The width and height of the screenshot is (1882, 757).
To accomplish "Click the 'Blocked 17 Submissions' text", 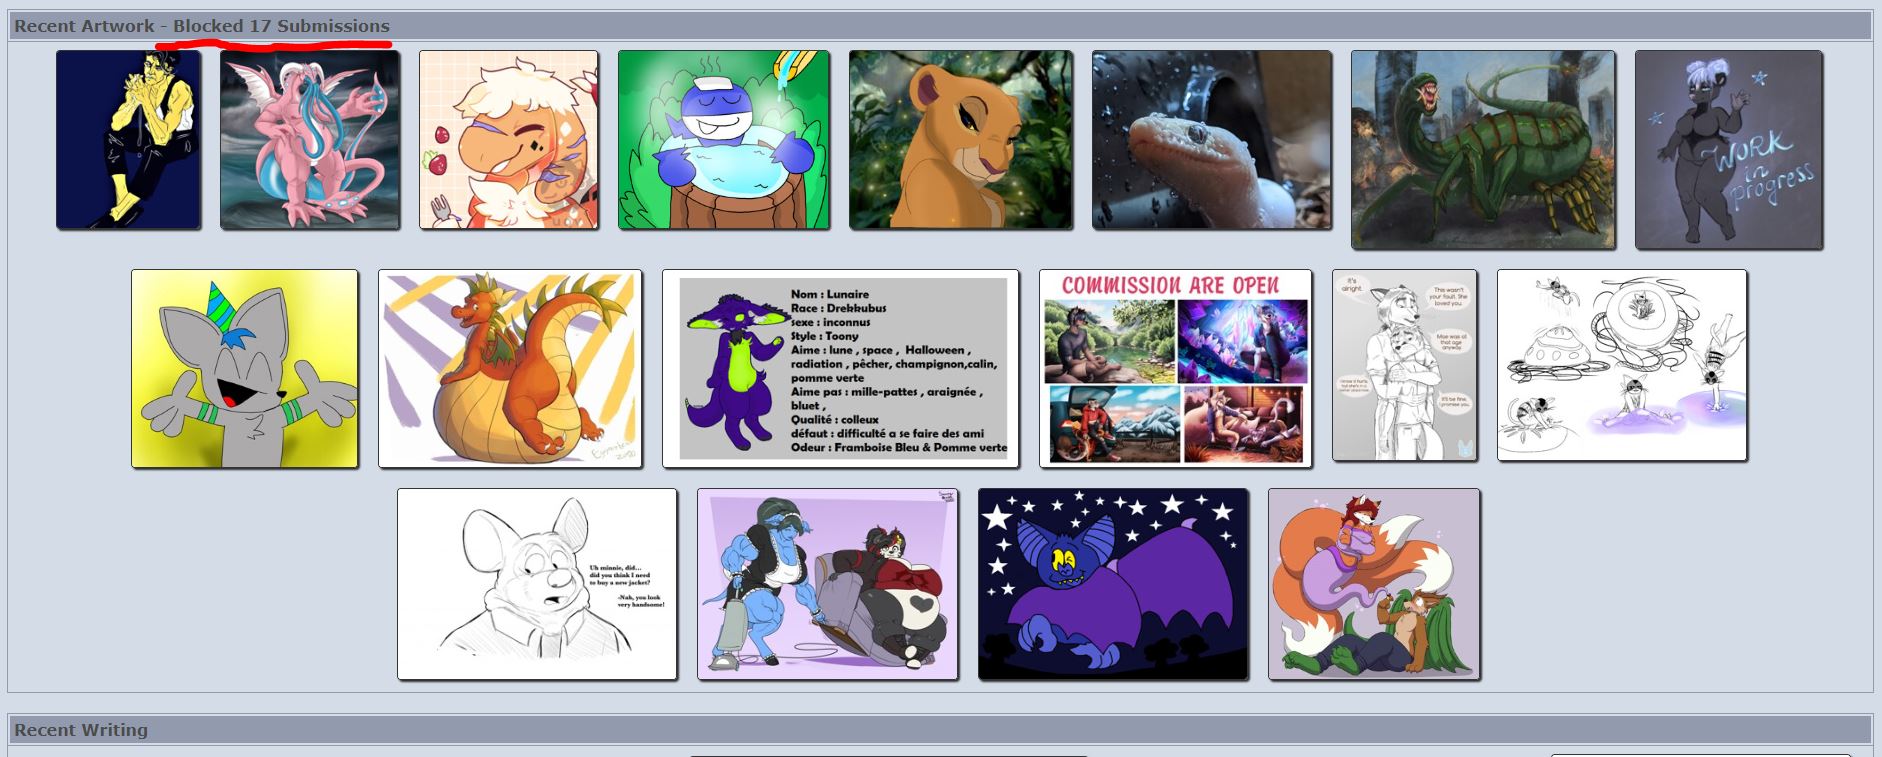I will click(282, 26).
